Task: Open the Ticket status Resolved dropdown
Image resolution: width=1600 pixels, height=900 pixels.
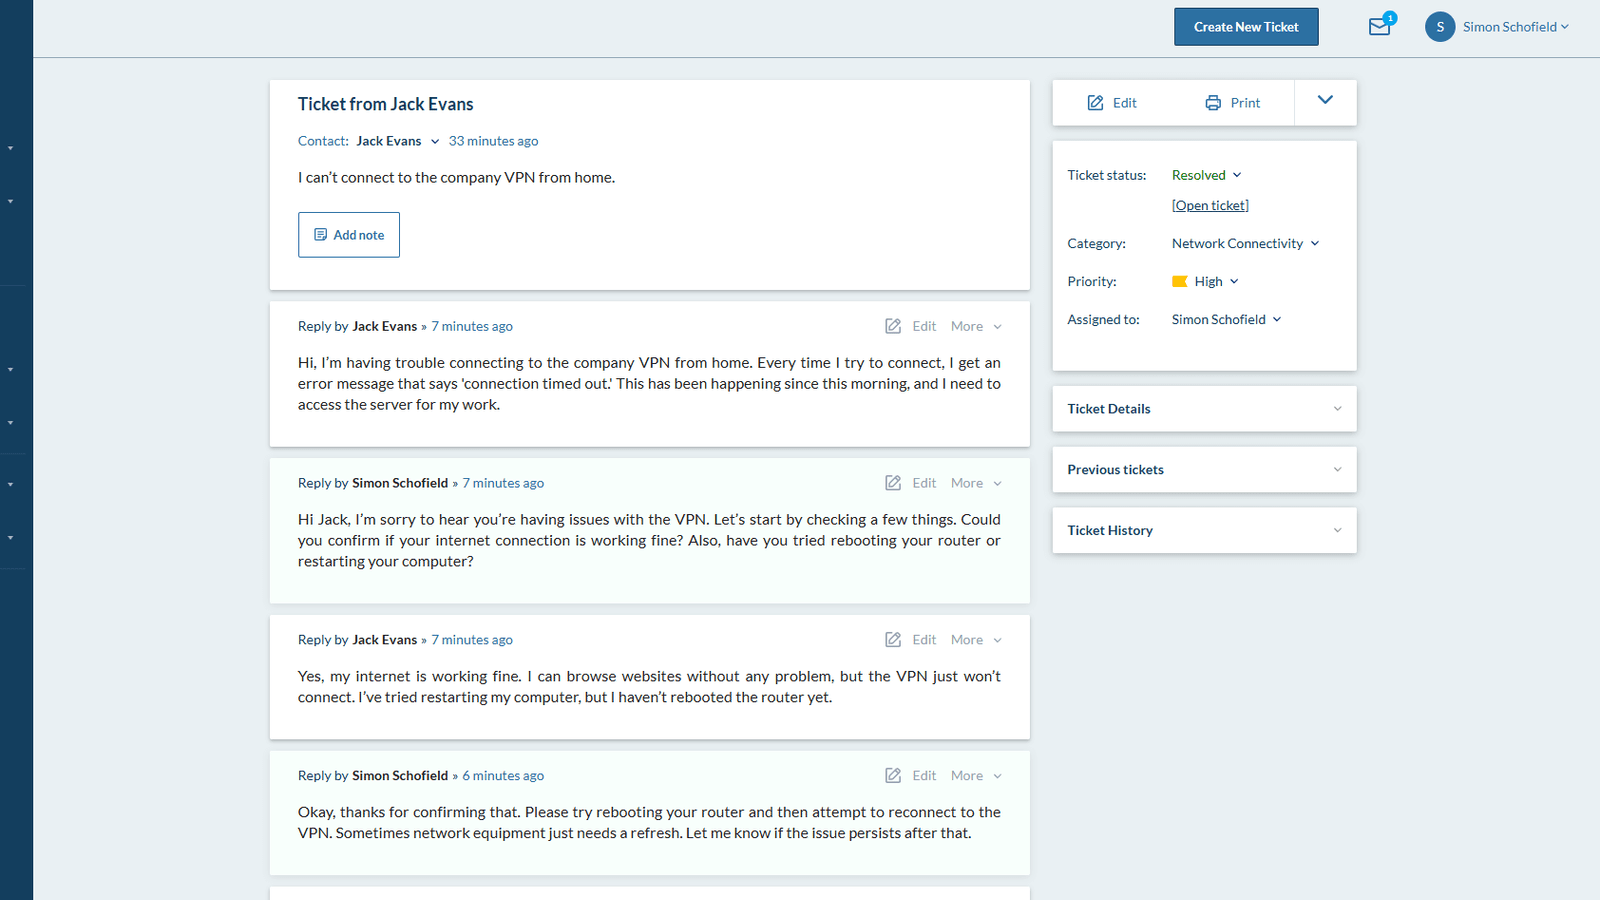Action: [x=1206, y=175]
